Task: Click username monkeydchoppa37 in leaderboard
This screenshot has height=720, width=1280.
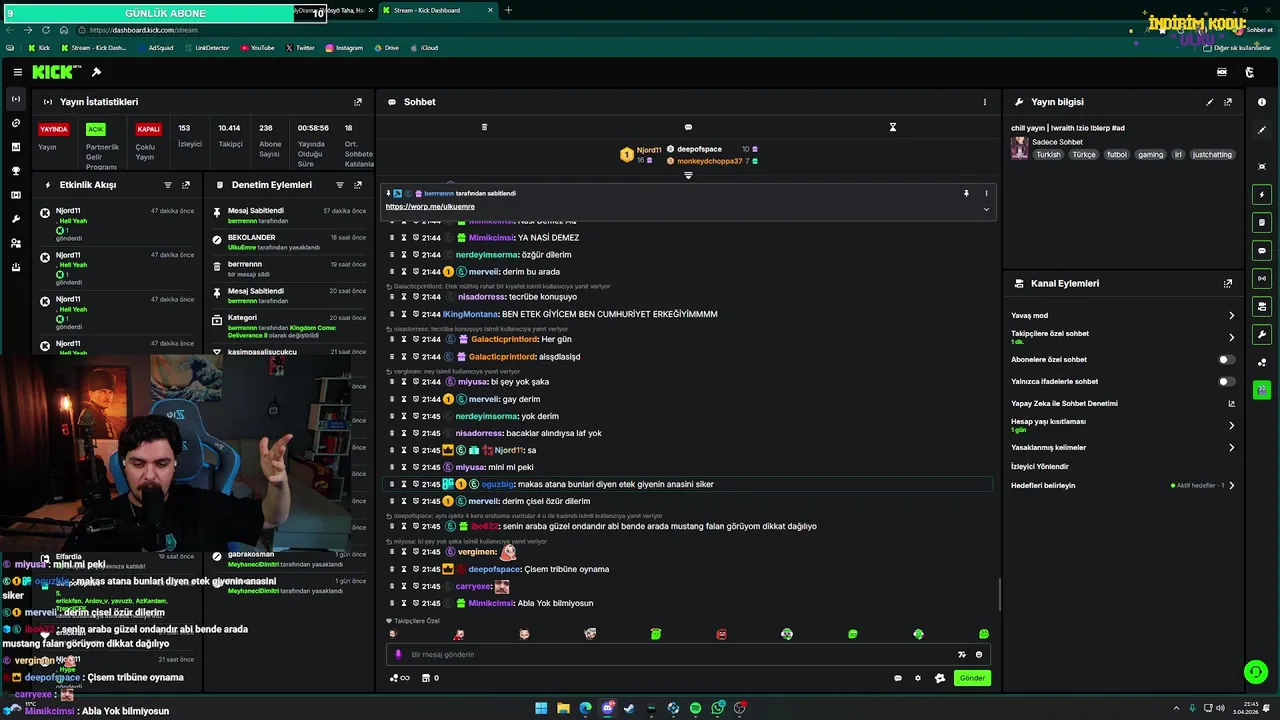Action: (x=710, y=161)
